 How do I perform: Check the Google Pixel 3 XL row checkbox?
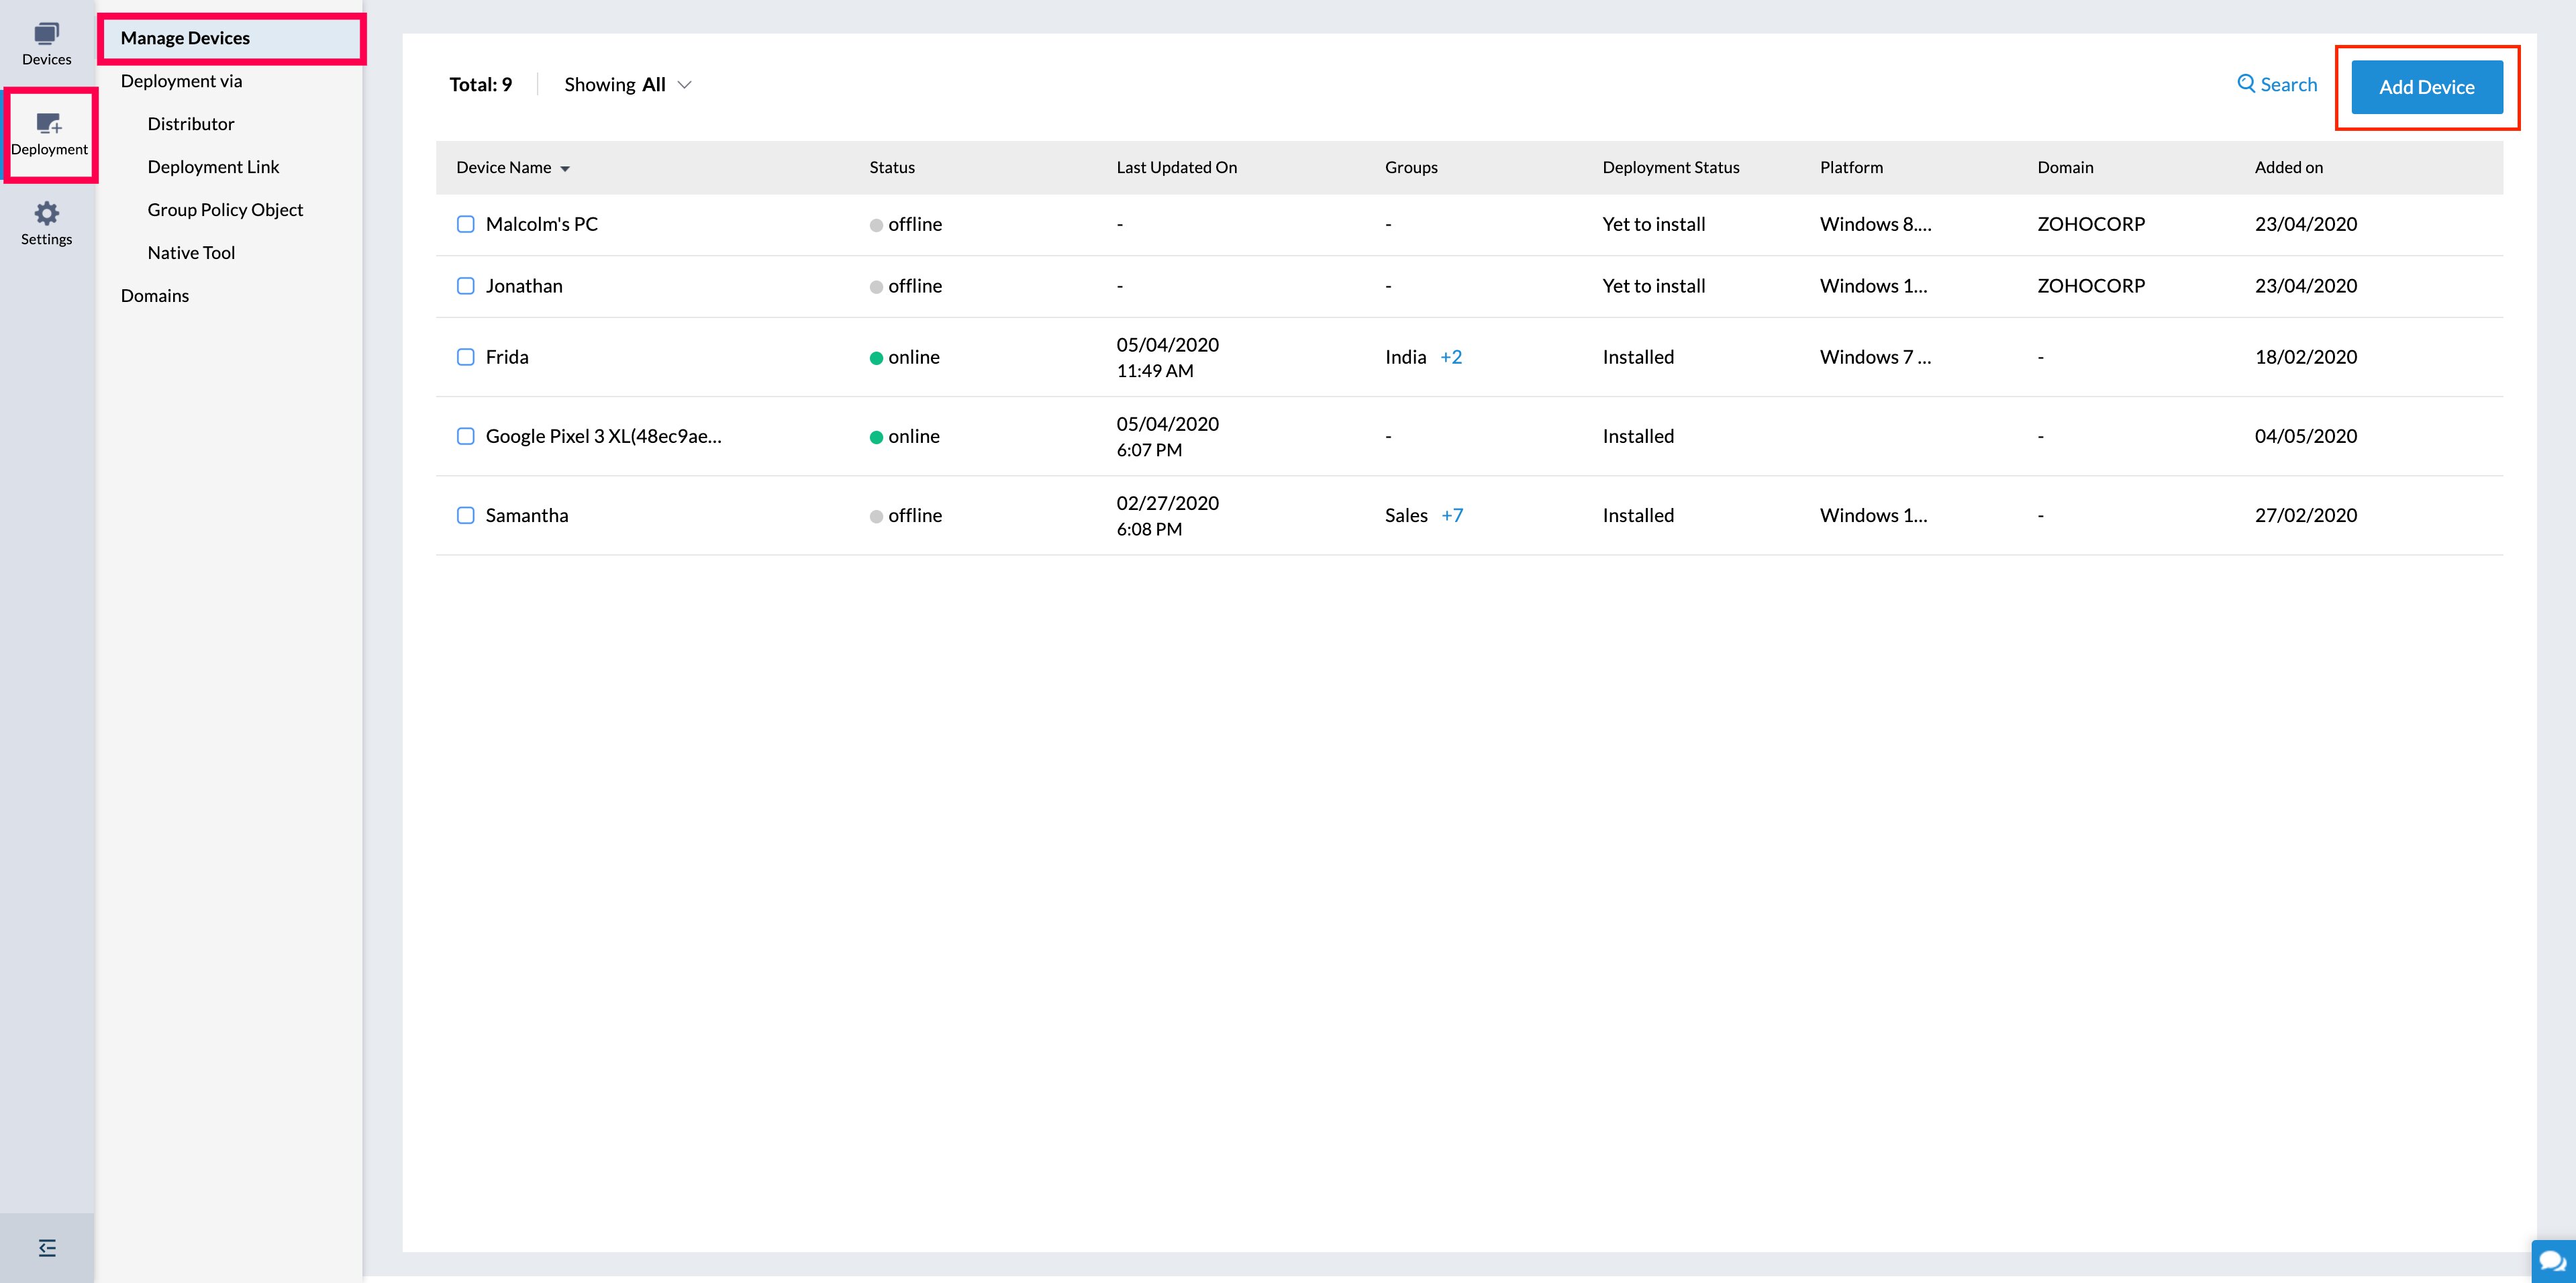point(465,436)
